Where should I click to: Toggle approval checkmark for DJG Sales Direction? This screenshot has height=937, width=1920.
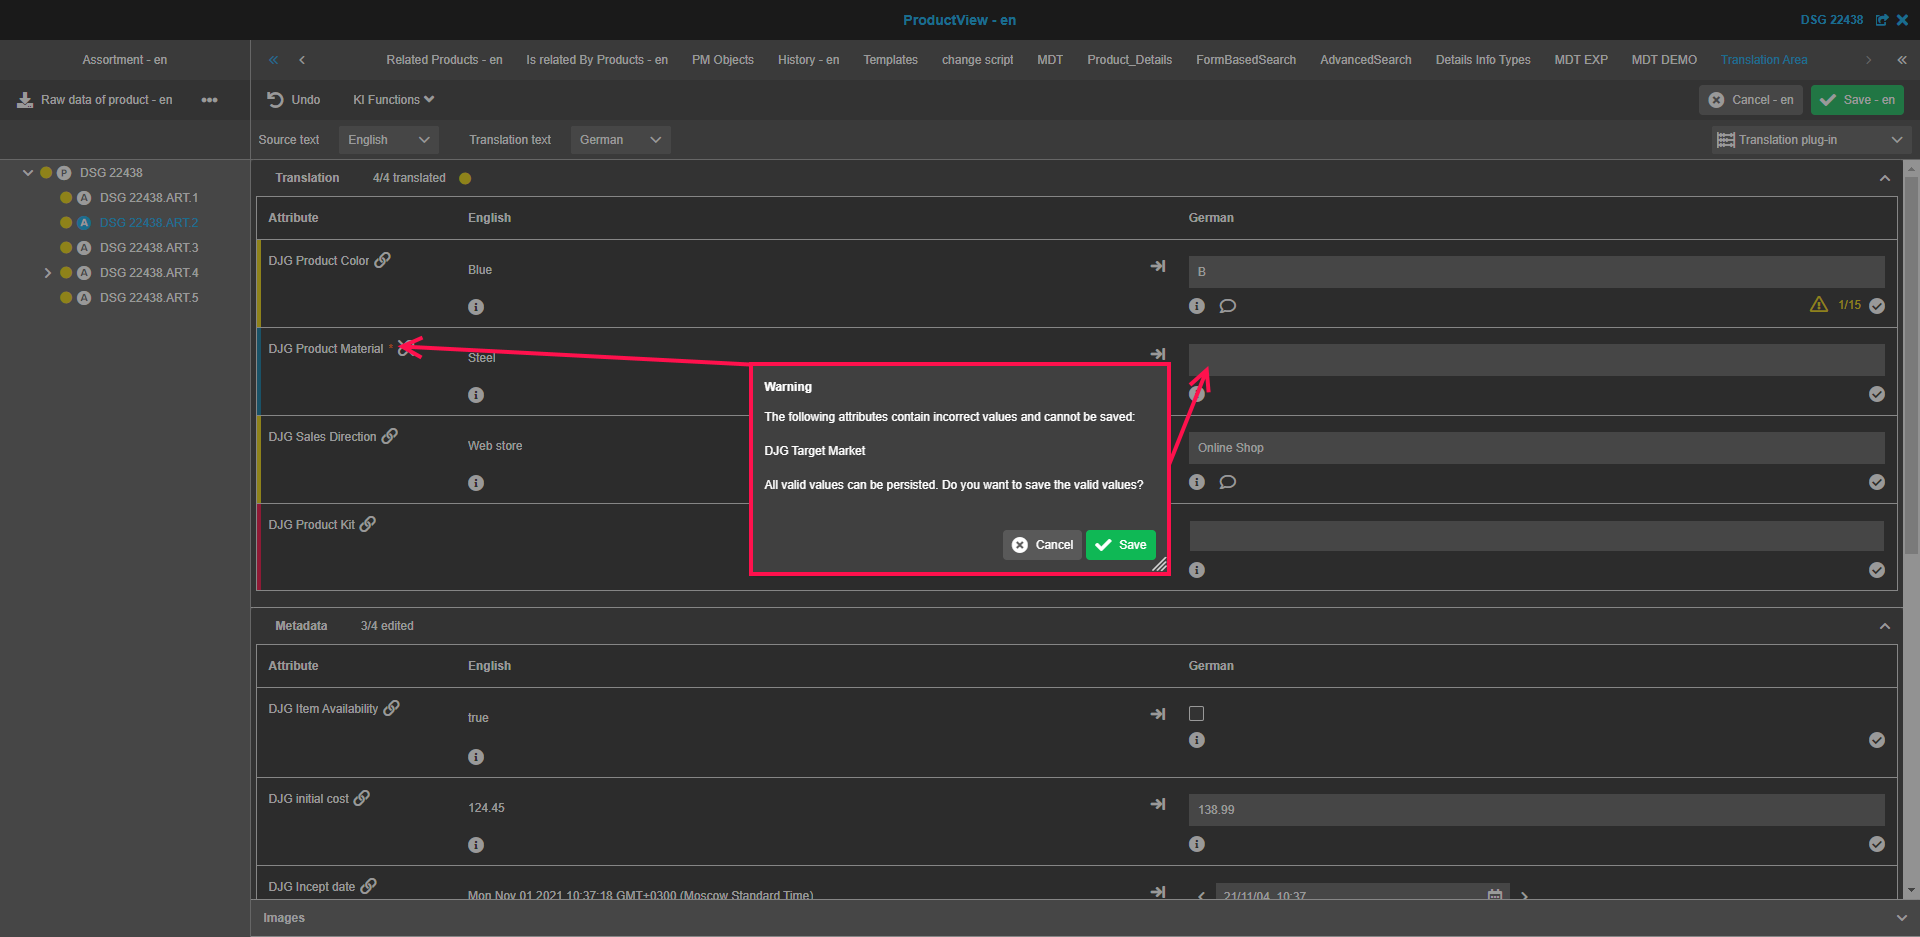point(1877,482)
